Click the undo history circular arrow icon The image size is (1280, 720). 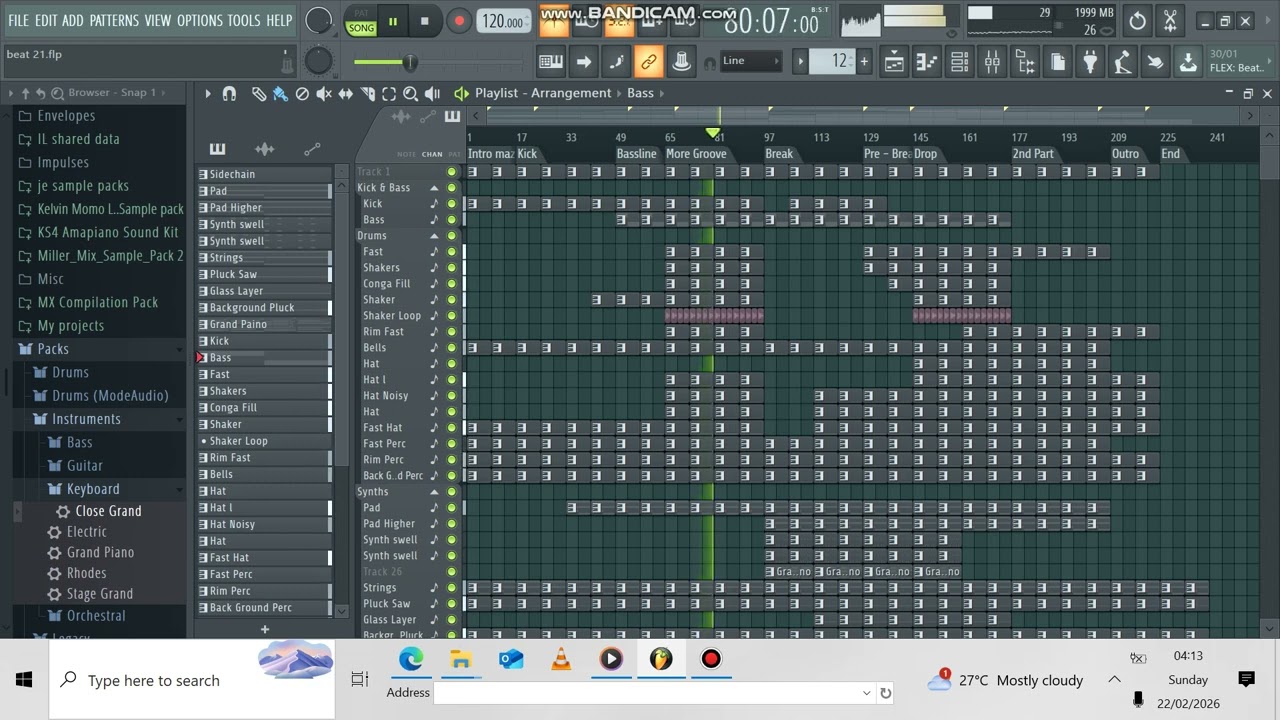(1138, 21)
